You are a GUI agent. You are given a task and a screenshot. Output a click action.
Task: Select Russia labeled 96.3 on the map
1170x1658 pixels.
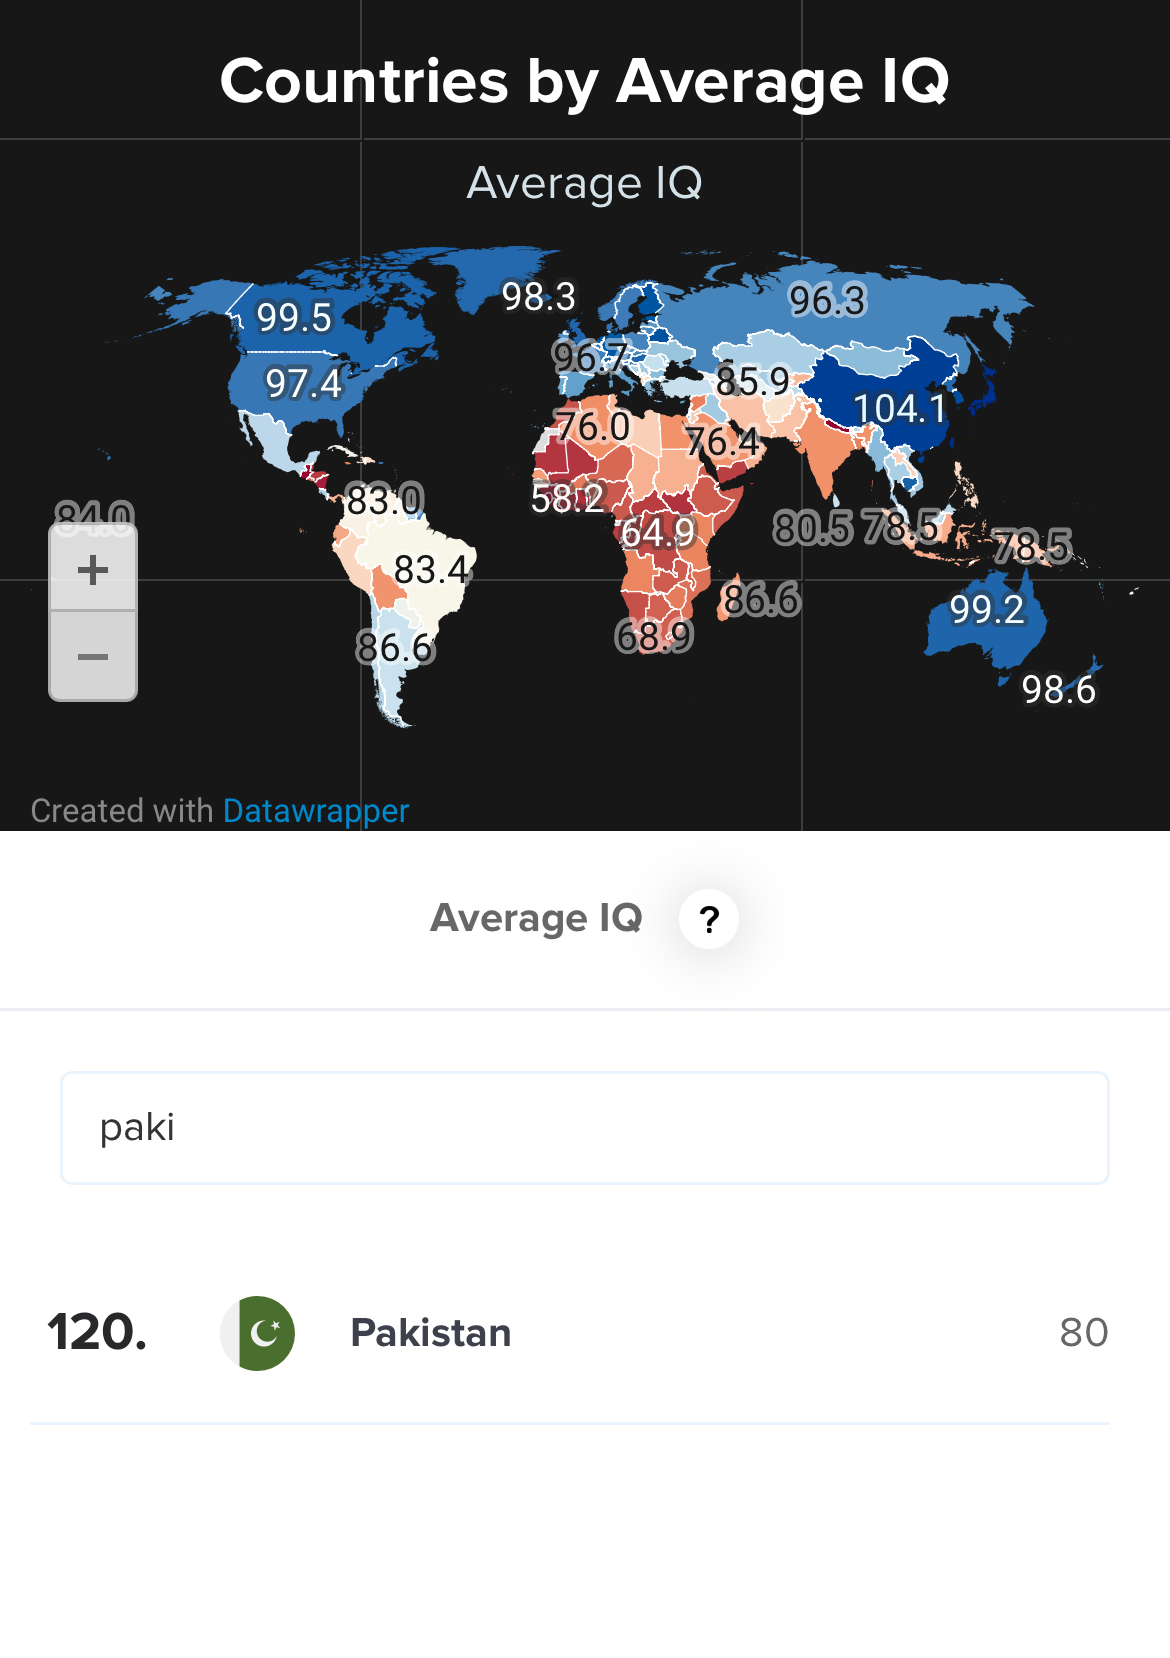827,300
